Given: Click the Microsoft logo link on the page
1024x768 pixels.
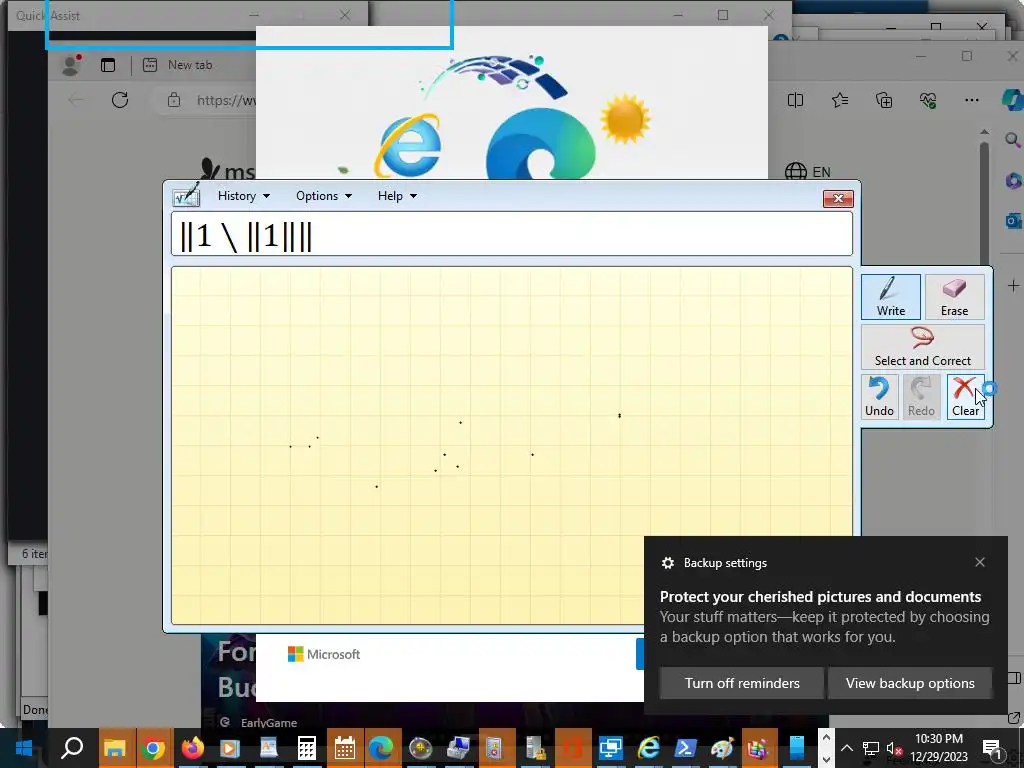Looking at the screenshot, I should click(324, 654).
